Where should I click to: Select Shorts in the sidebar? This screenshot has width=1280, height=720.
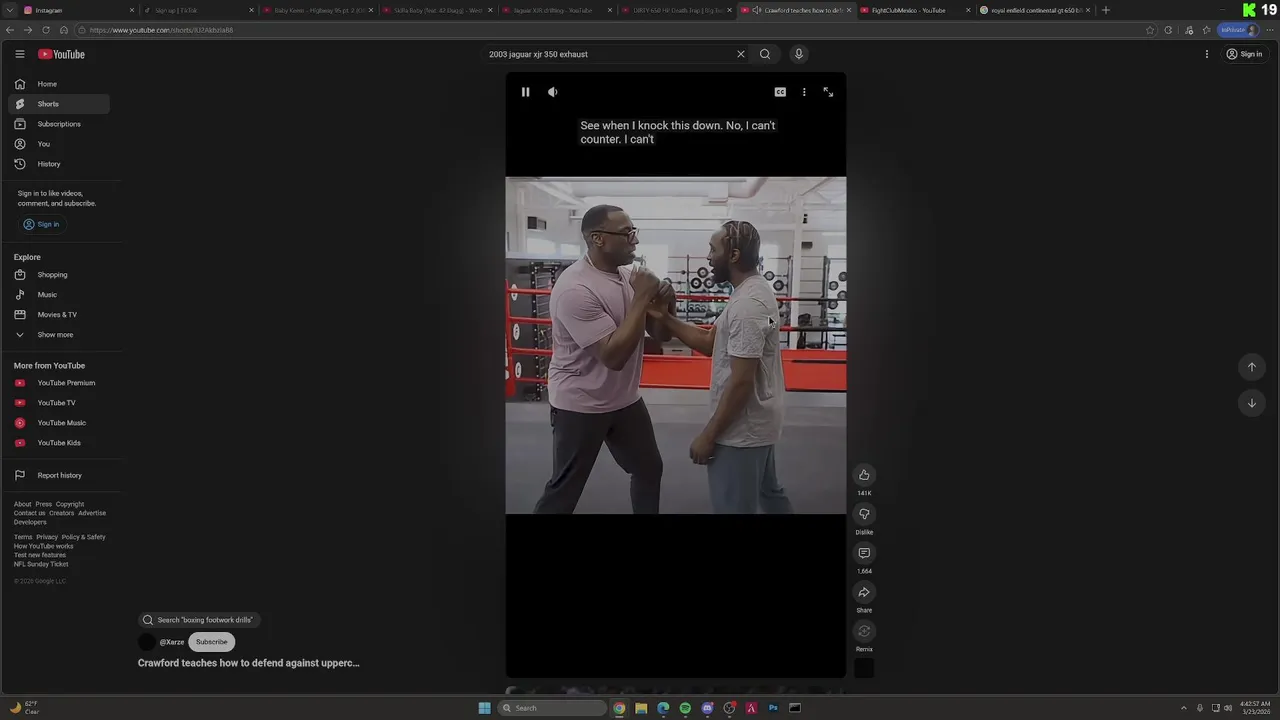click(x=58, y=104)
